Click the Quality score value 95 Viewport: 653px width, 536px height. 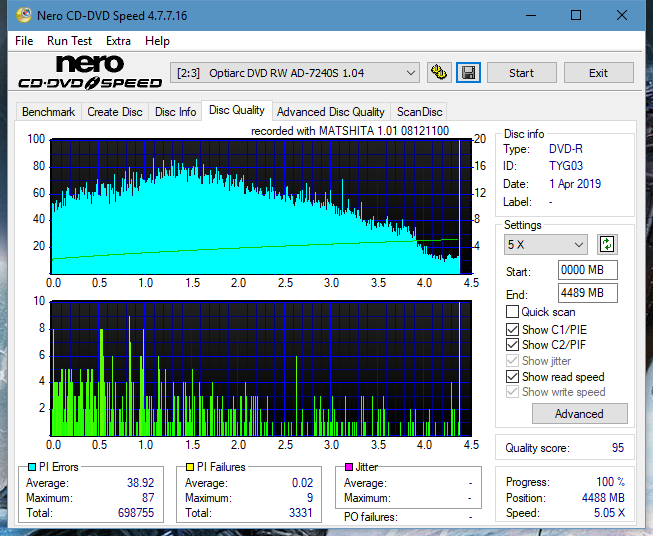[x=618, y=448]
